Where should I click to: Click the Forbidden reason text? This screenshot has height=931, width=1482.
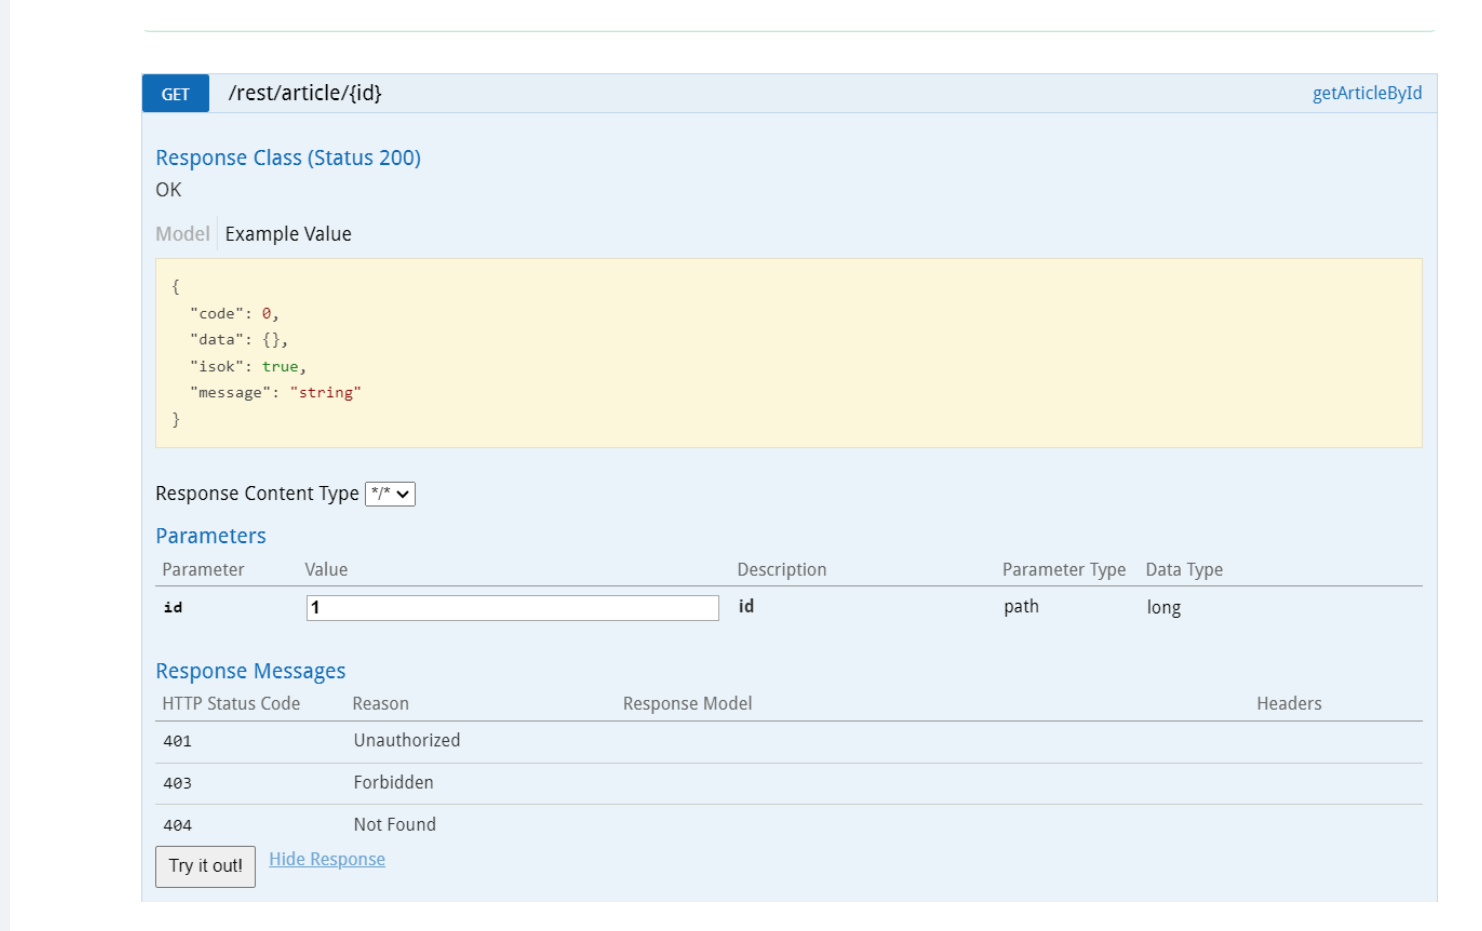point(393,783)
